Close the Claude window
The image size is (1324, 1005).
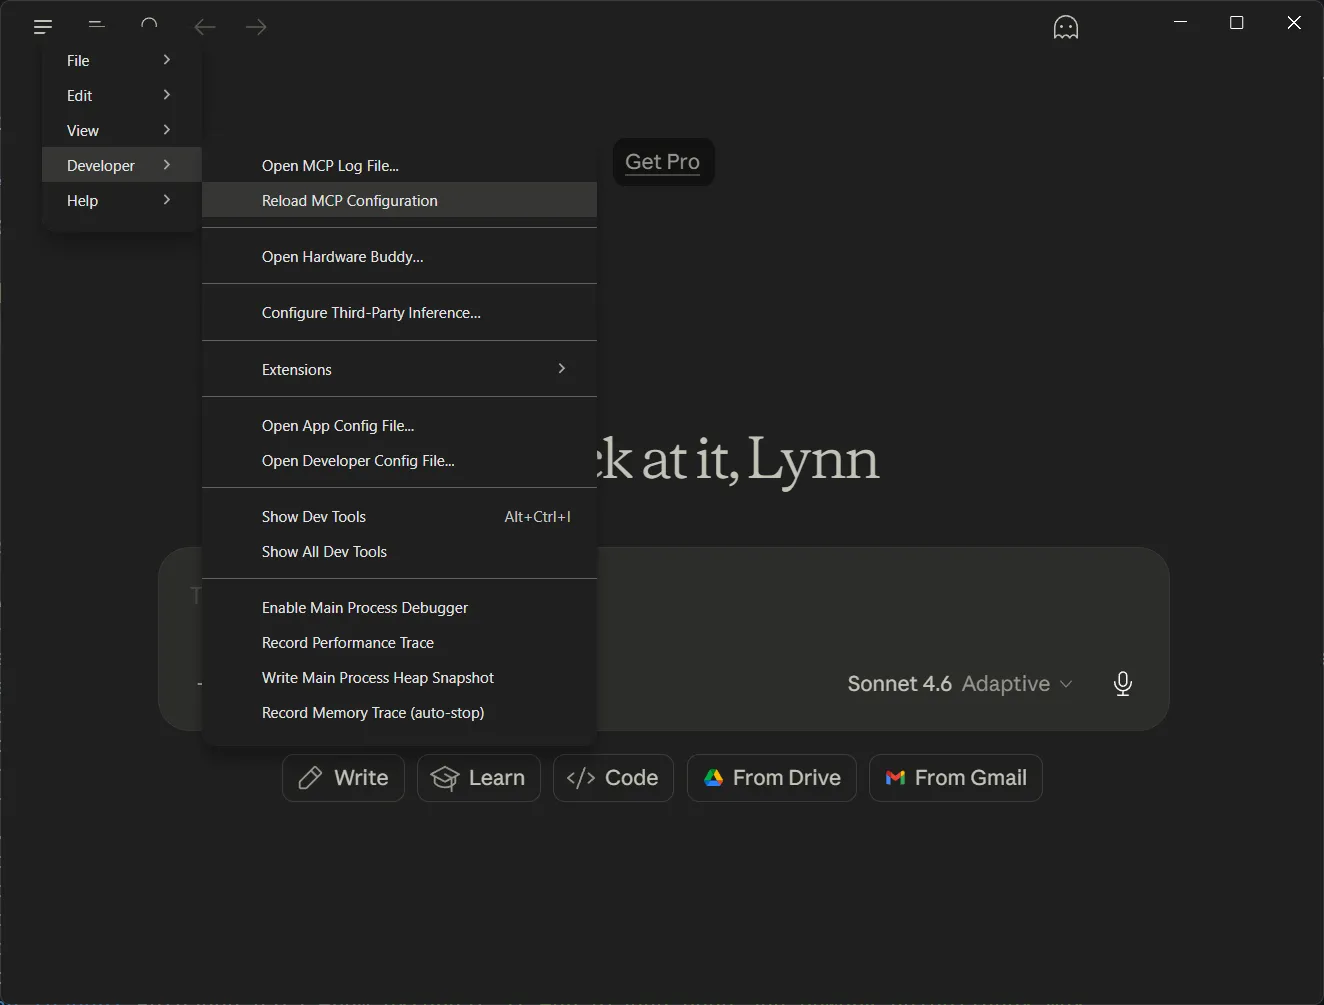click(1294, 22)
